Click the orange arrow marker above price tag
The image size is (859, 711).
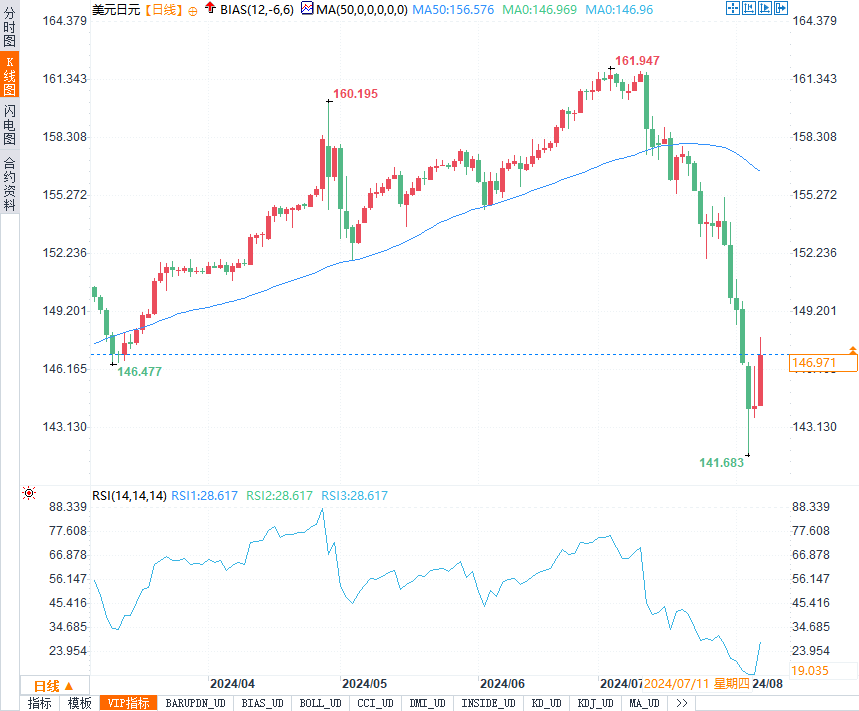coord(852,349)
